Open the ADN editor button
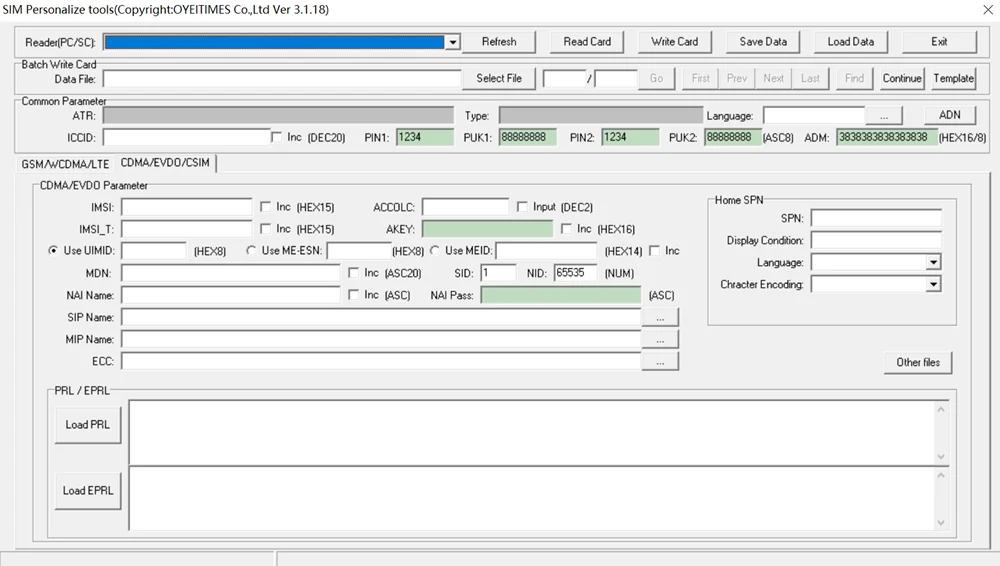This screenshot has height=566, width=1000. [x=949, y=115]
